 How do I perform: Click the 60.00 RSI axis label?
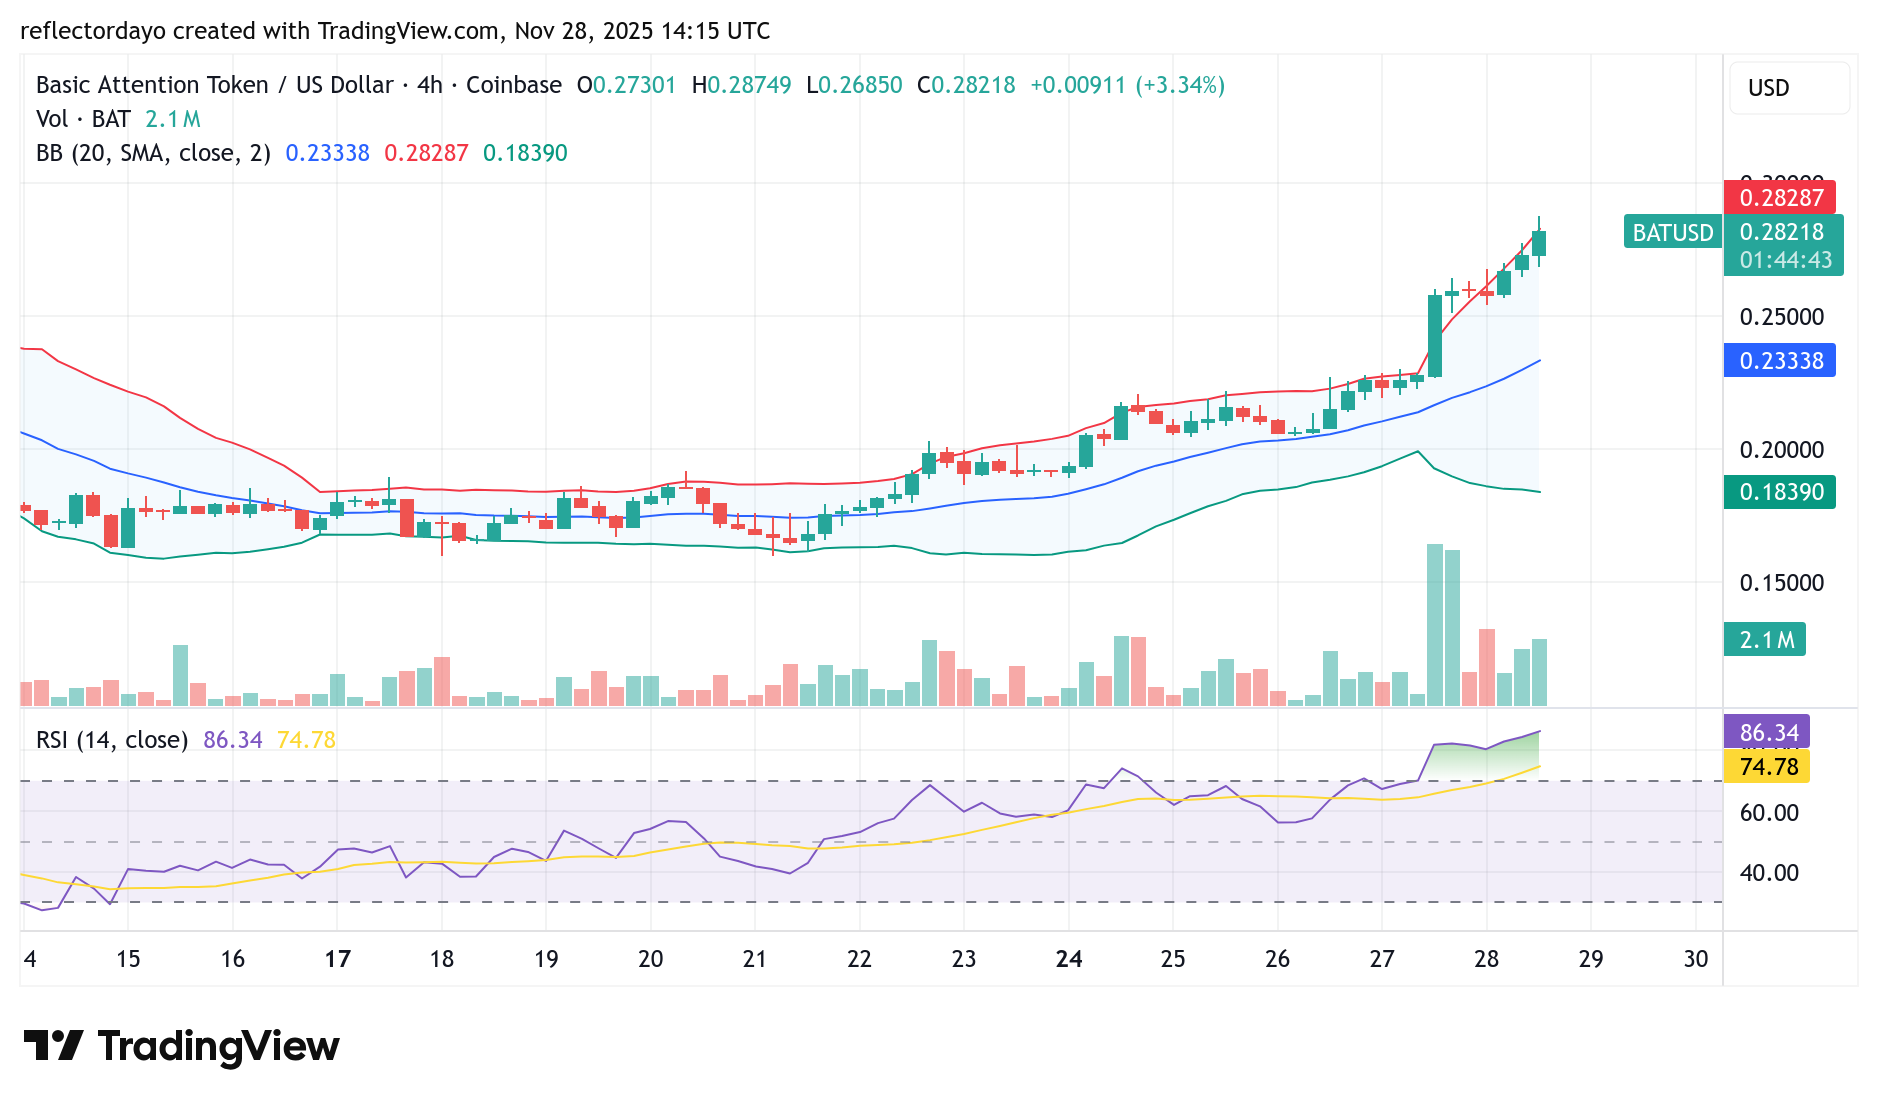[1769, 813]
